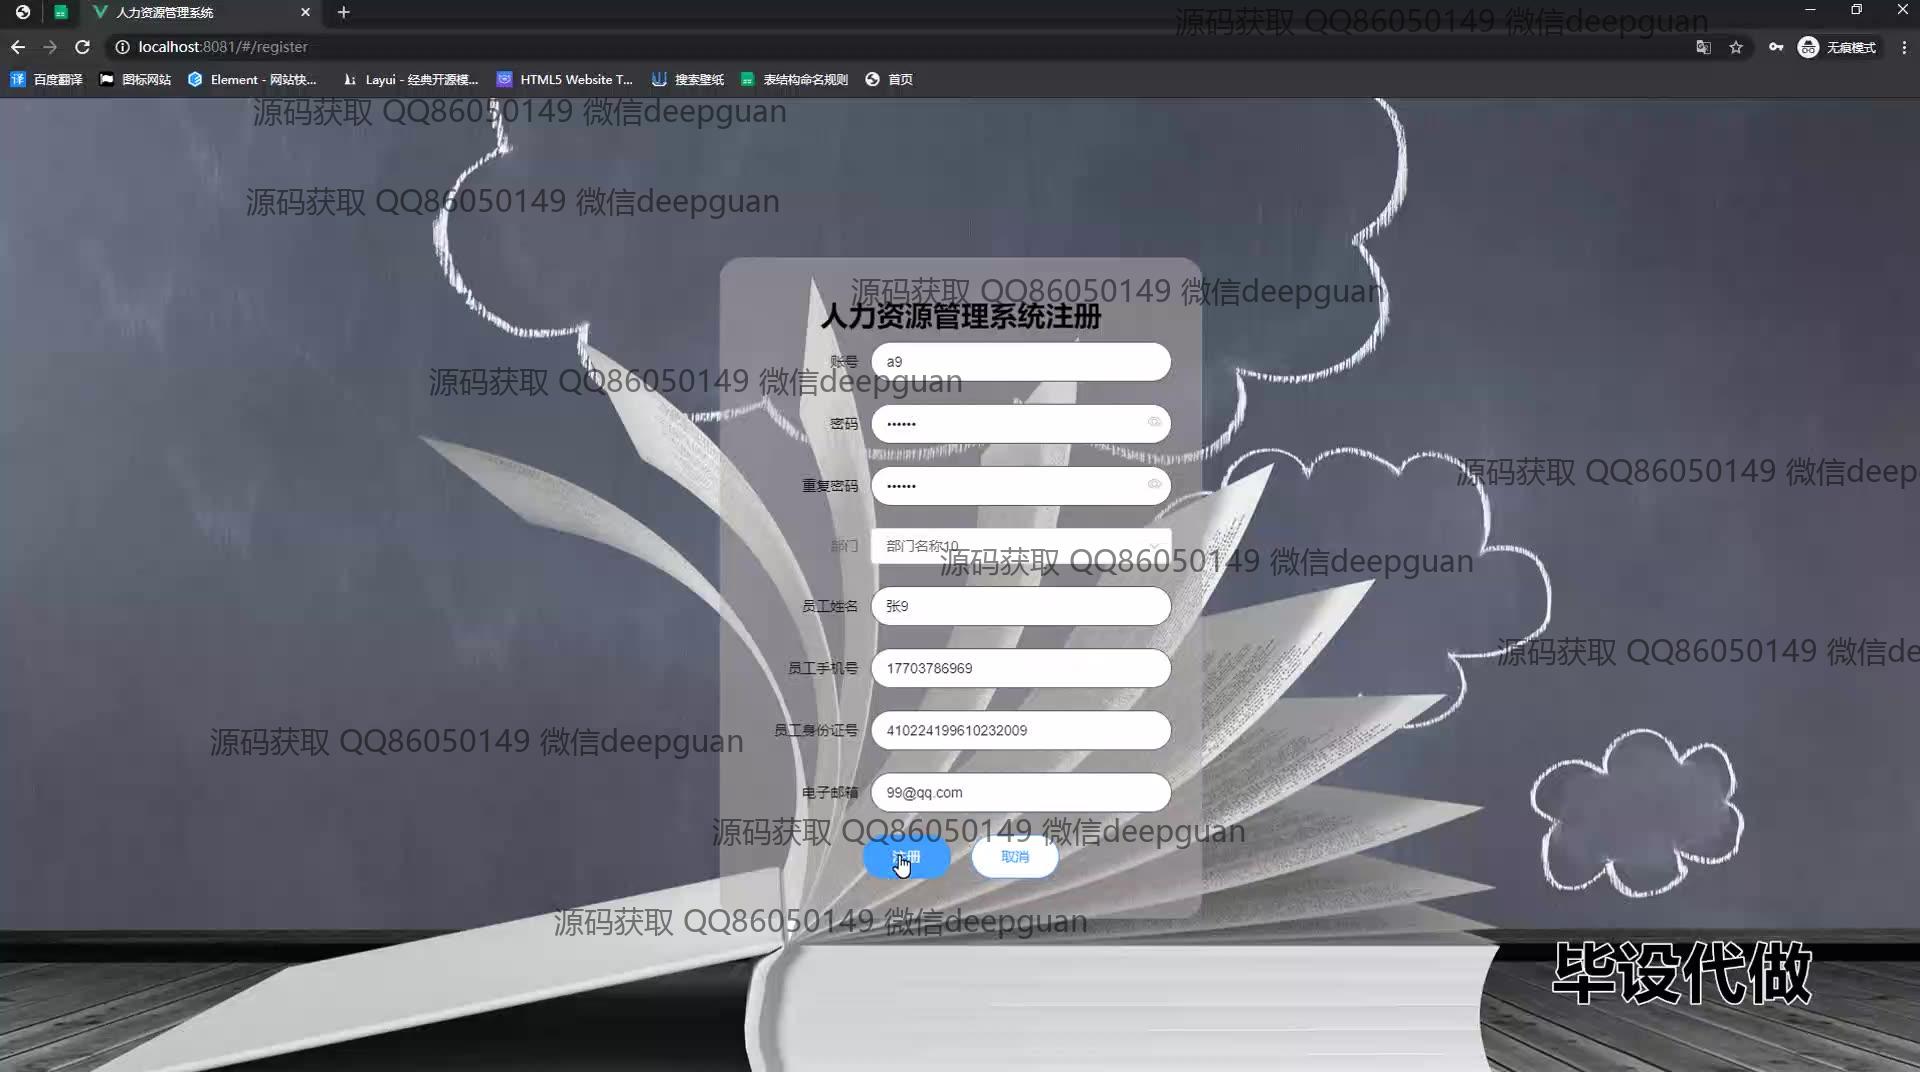This screenshot has width=1920, height=1072.
Task: Click the 员工身份证号 field
Action: [x=1021, y=730]
